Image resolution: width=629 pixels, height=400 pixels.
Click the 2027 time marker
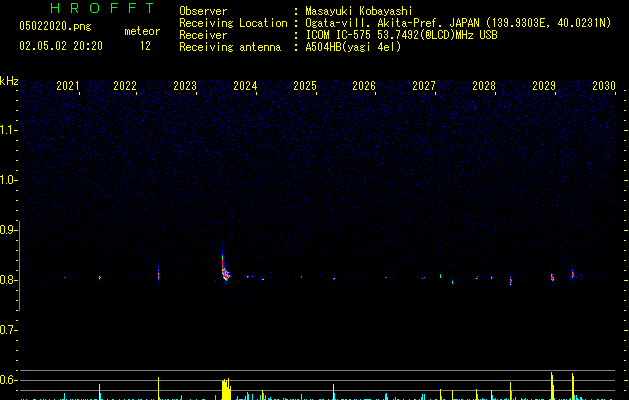coord(424,86)
